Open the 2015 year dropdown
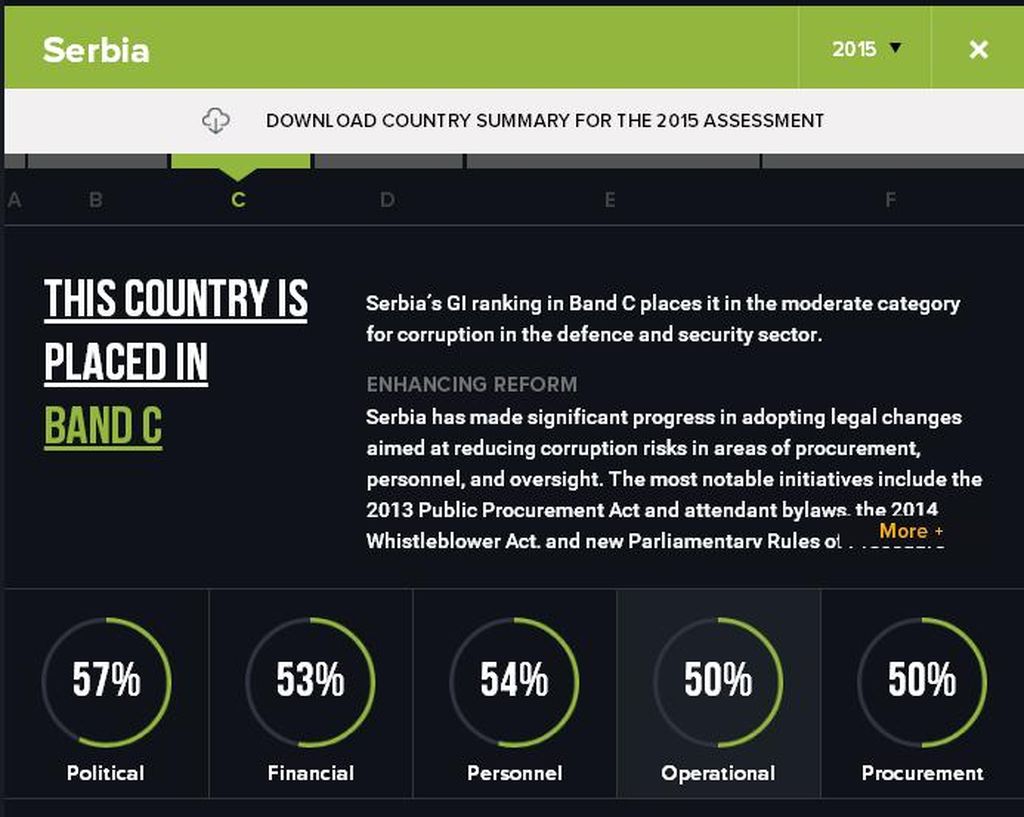 [865, 48]
